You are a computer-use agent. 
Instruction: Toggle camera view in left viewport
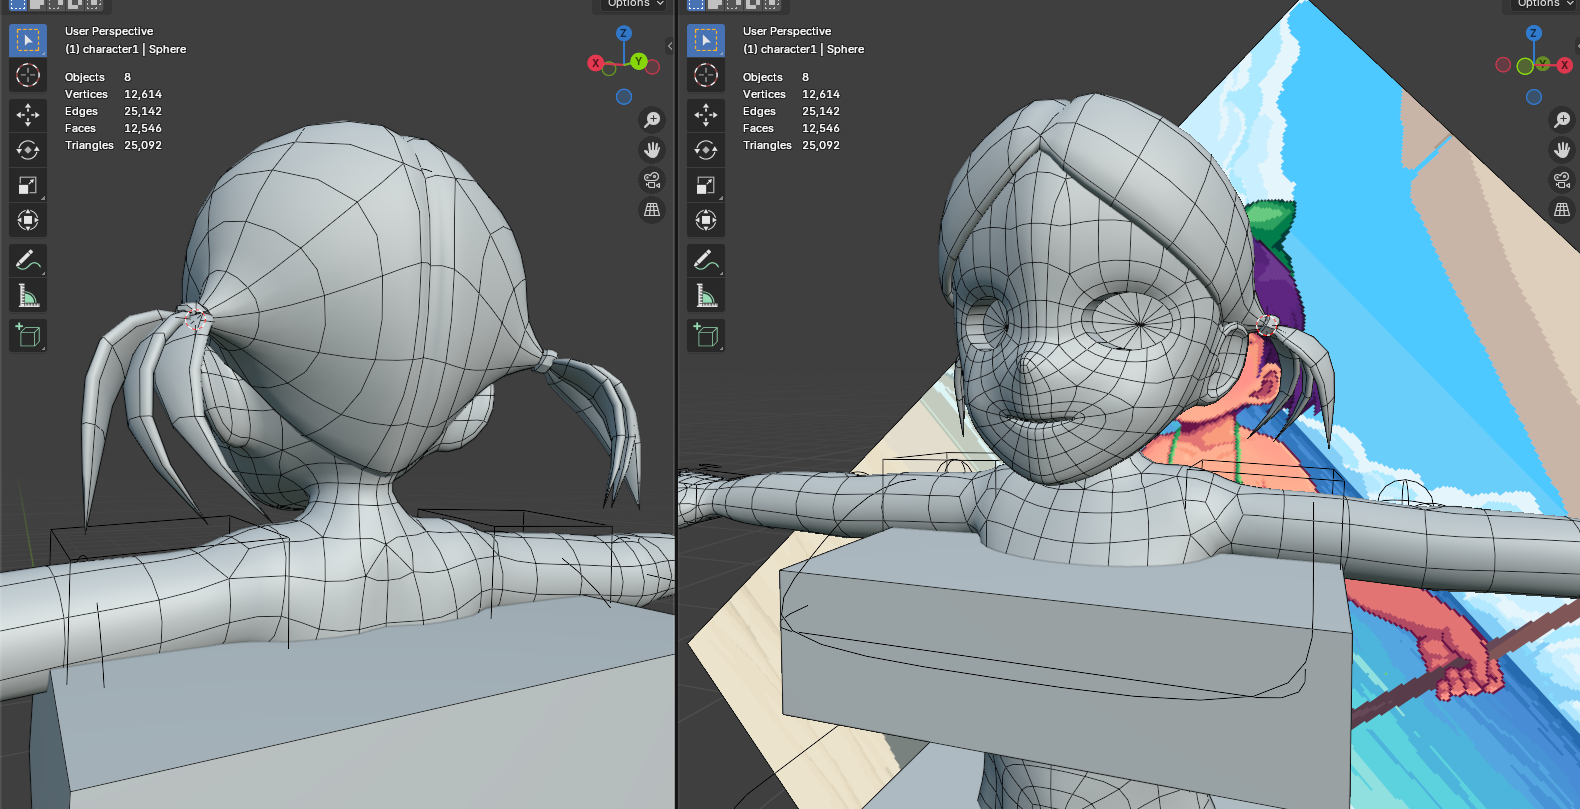tap(652, 180)
